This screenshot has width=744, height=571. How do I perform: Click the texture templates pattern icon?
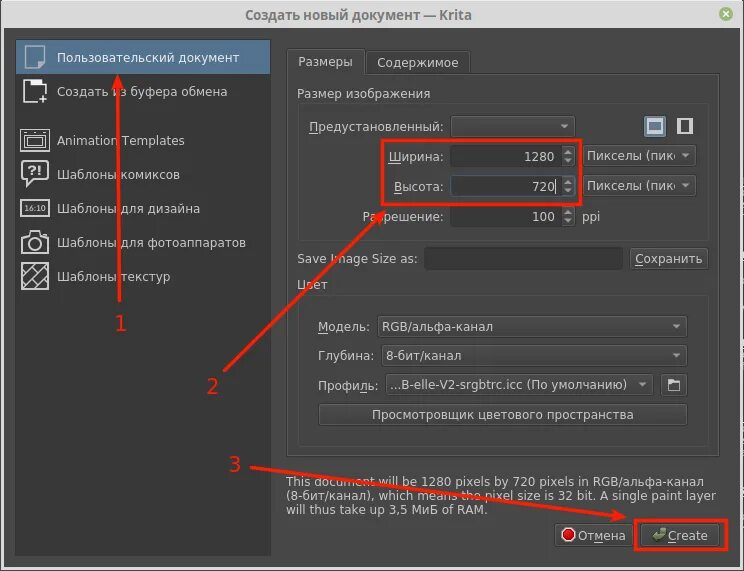[x=35, y=276]
